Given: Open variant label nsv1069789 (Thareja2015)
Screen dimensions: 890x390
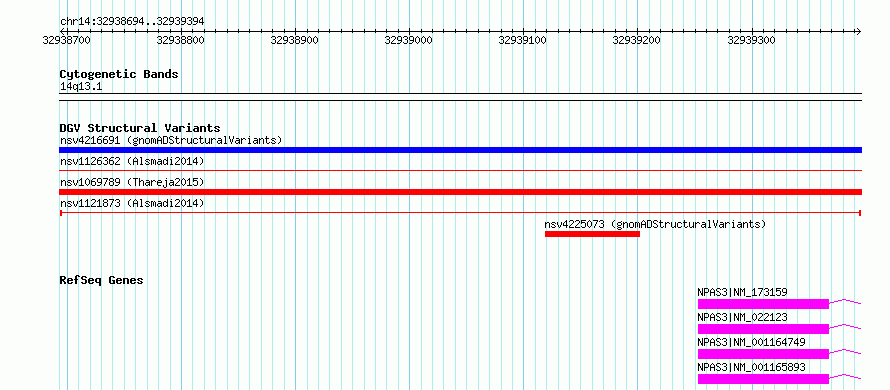Looking at the screenshot, I should coord(132,182).
